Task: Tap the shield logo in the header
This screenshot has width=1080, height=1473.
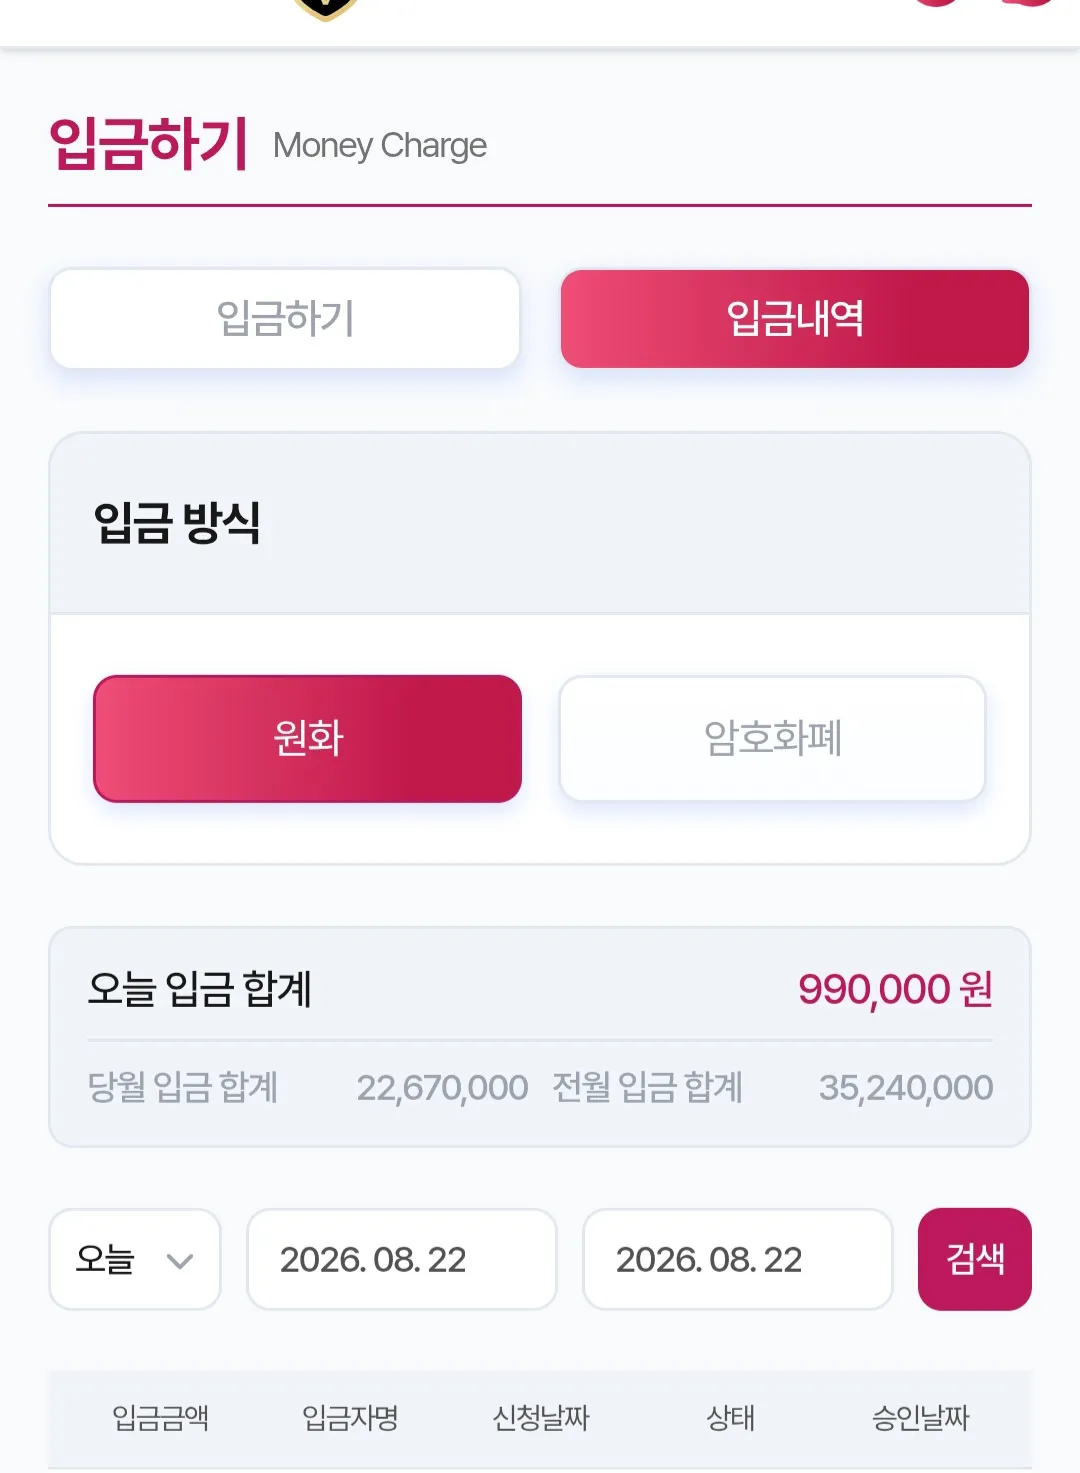Action: [326, 8]
